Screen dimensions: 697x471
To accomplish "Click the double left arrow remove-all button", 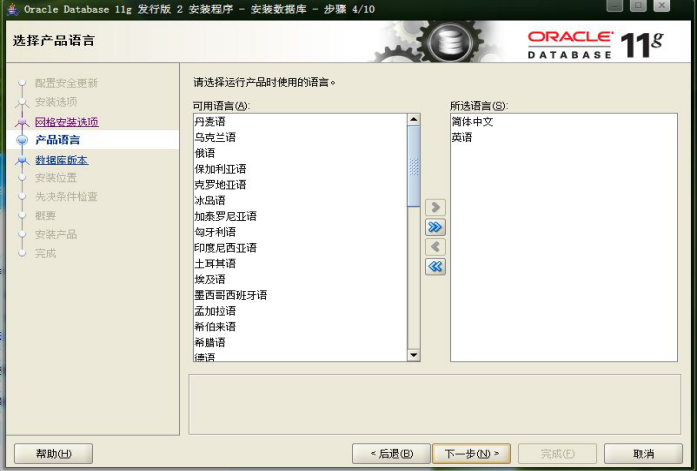I will tap(435, 267).
